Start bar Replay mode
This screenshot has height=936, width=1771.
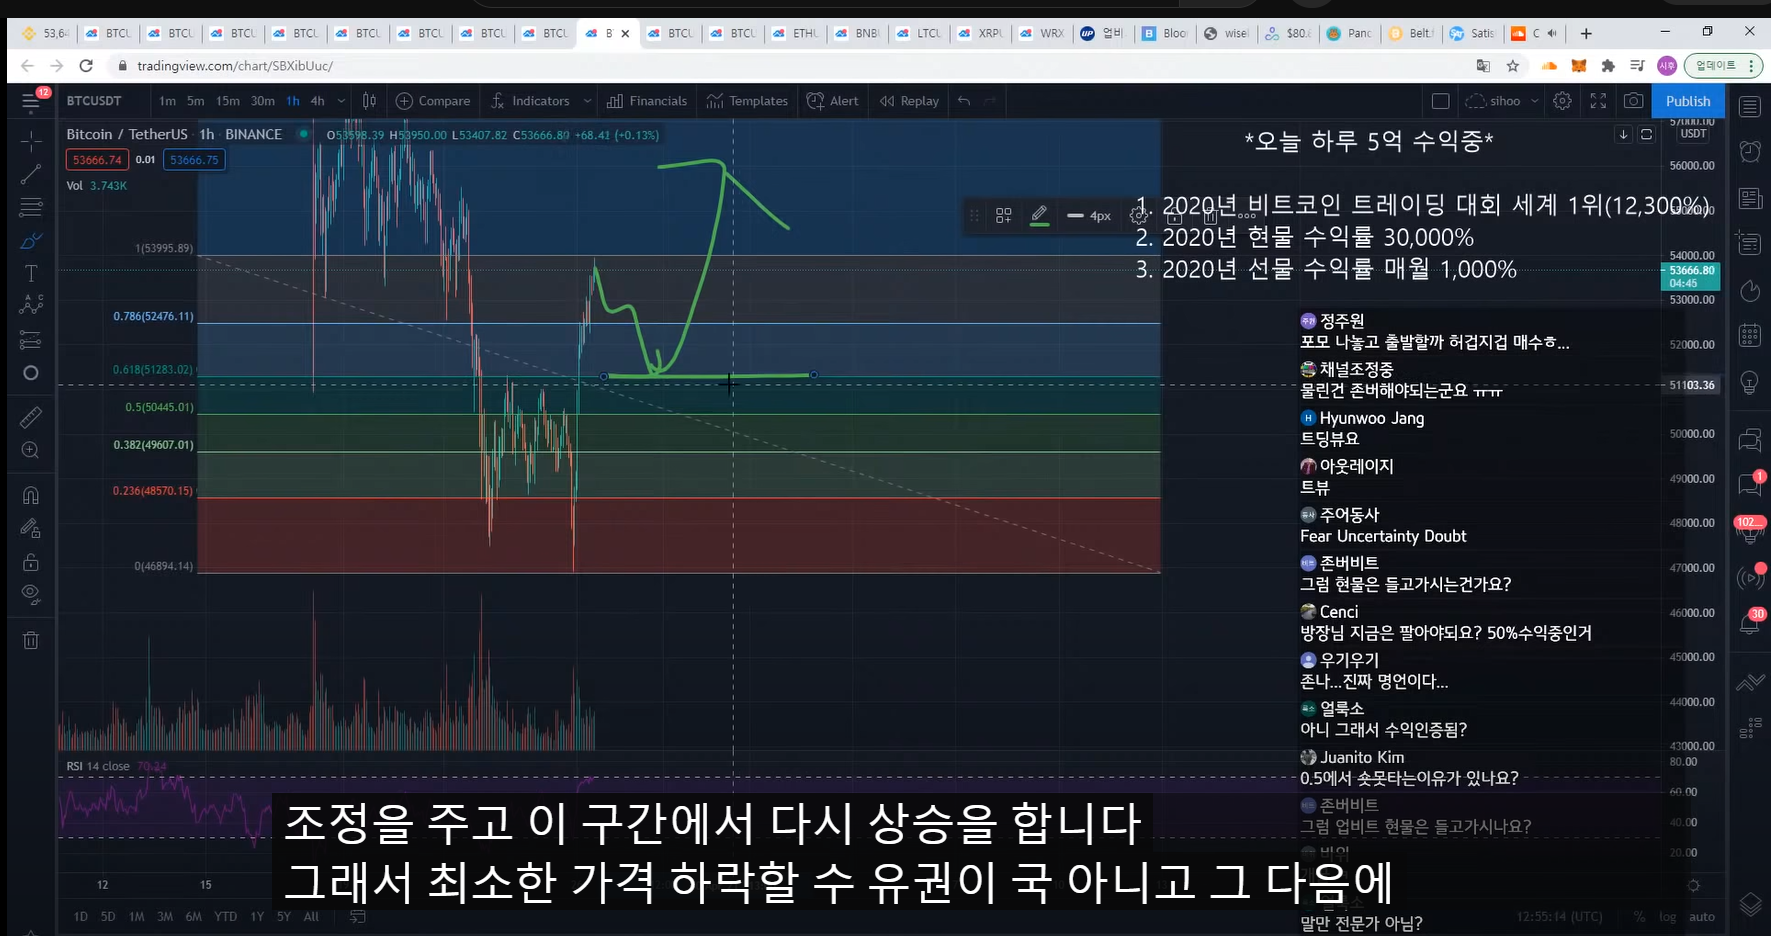click(910, 101)
